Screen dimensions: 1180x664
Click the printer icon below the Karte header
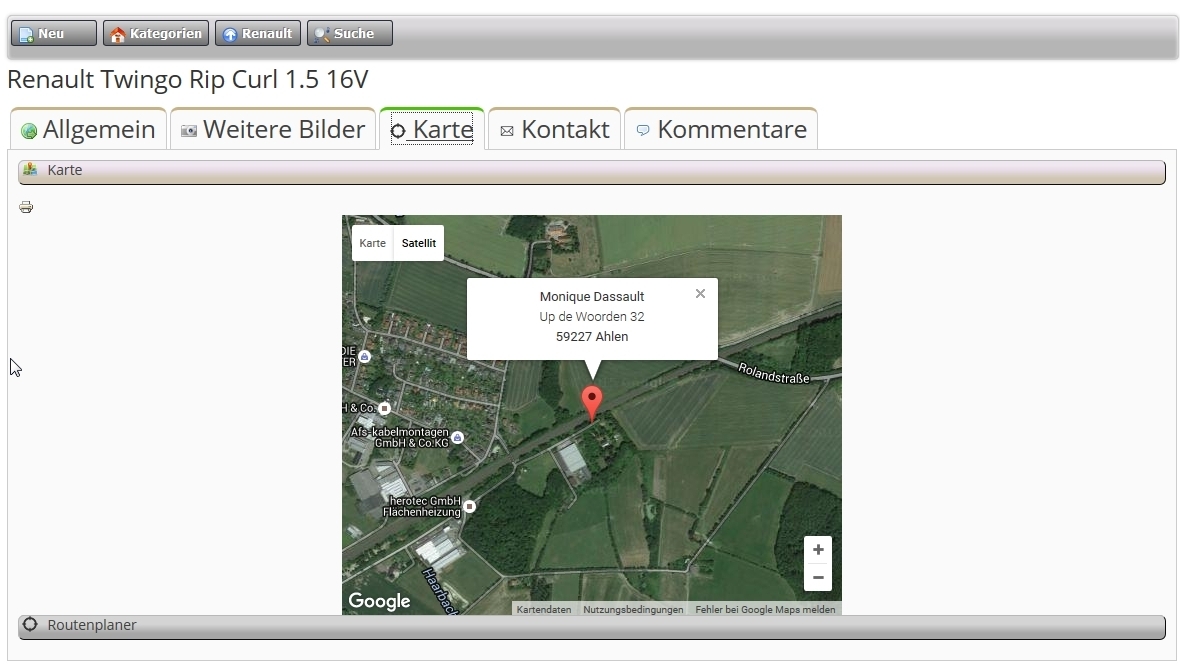26,207
